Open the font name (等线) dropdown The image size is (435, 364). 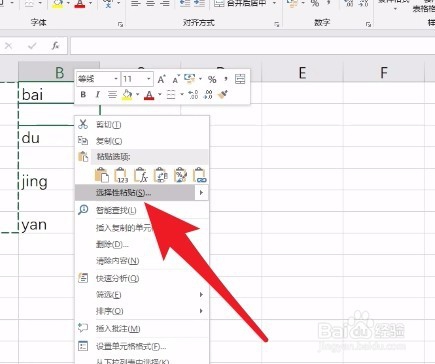pyautogui.click(x=116, y=79)
